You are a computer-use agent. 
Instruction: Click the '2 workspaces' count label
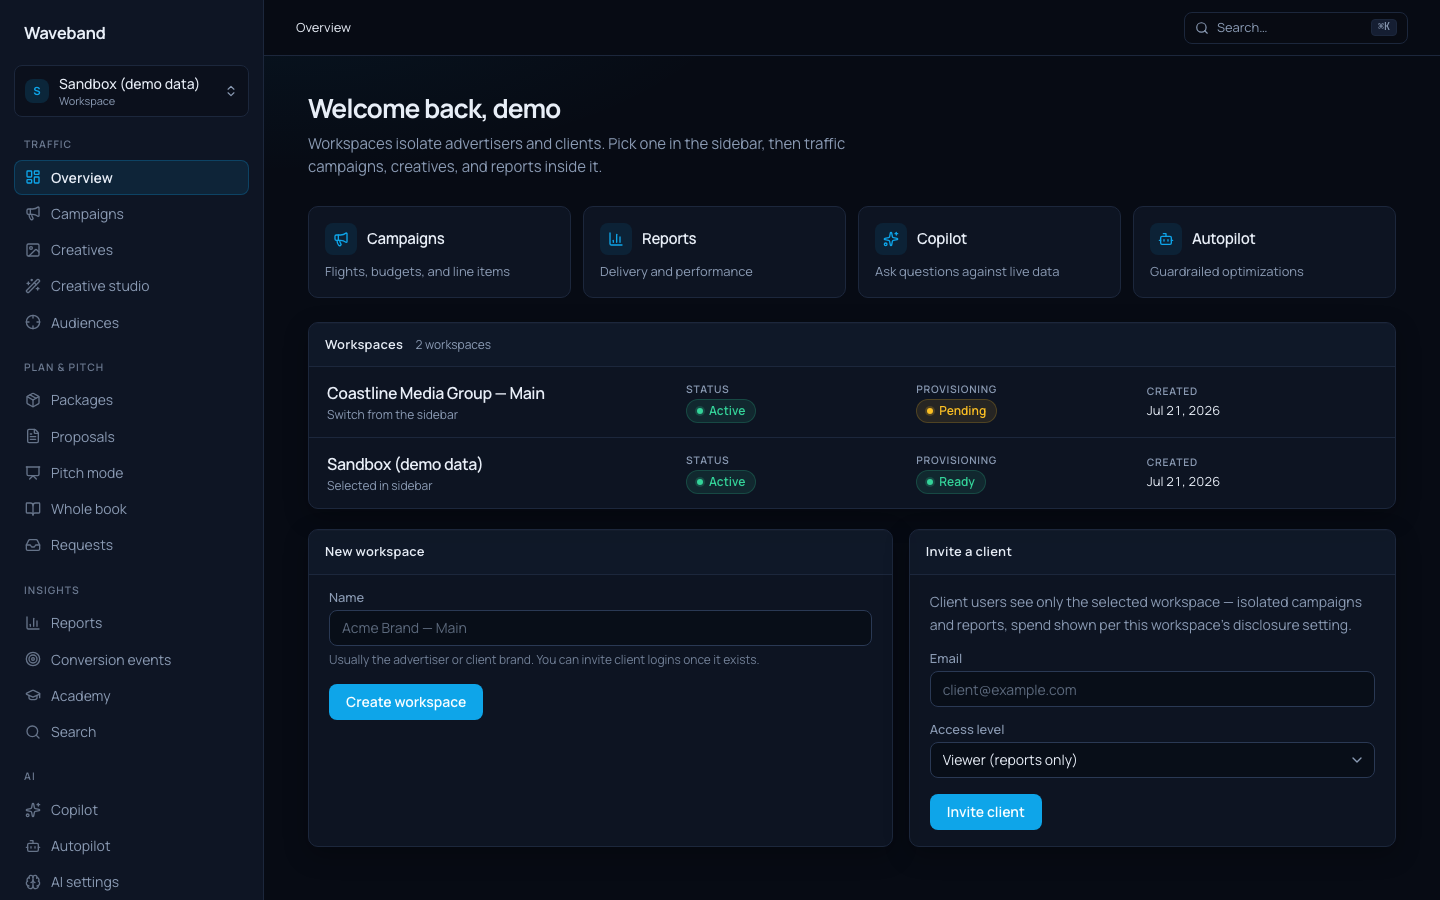click(453, 345)
